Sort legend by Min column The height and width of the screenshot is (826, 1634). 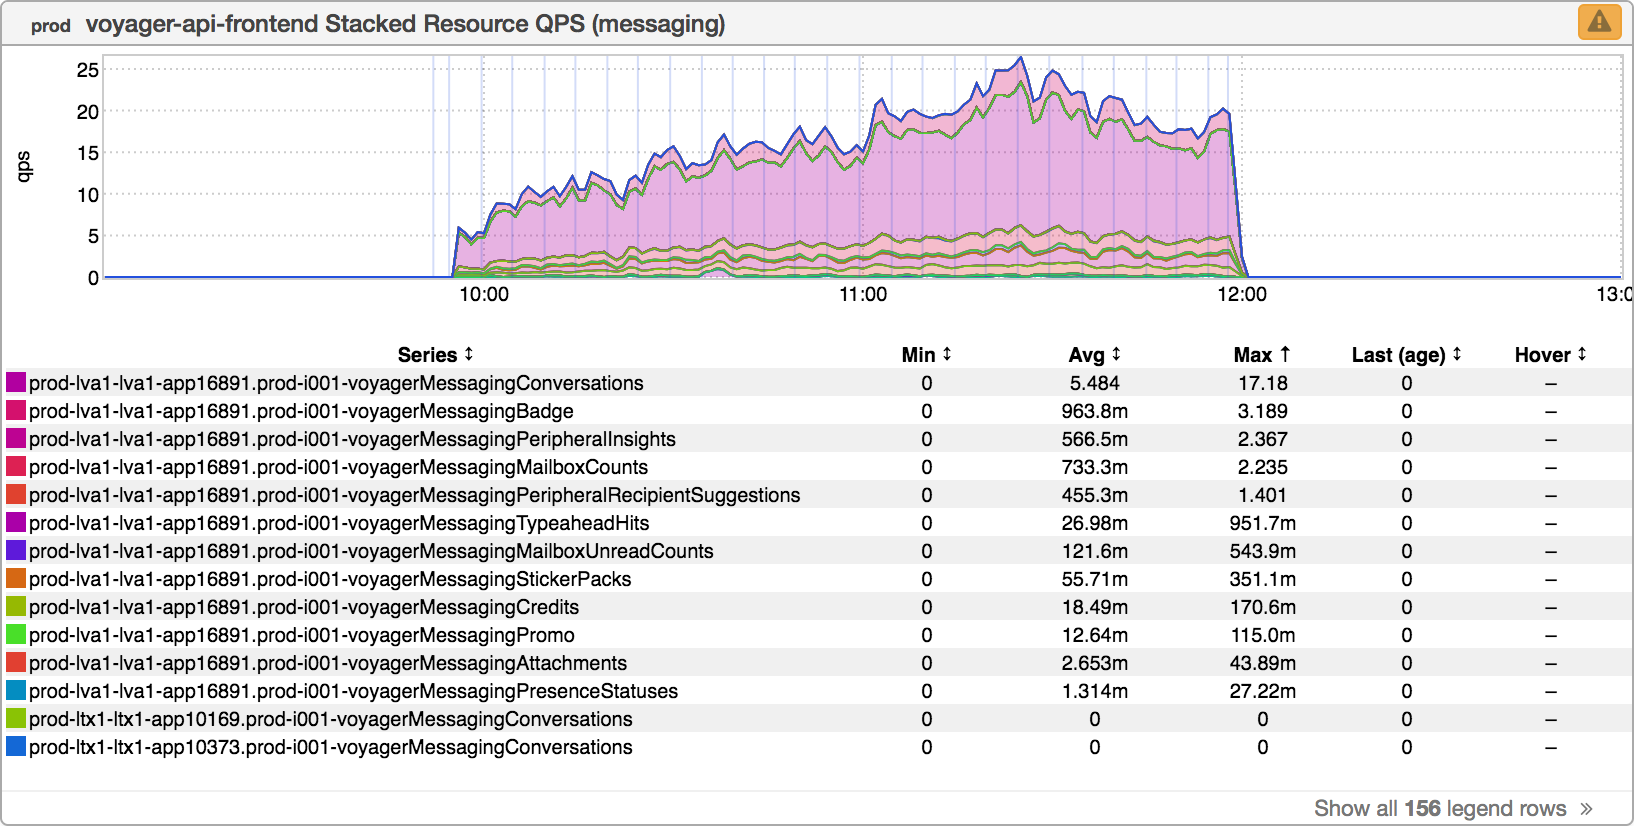926,355
